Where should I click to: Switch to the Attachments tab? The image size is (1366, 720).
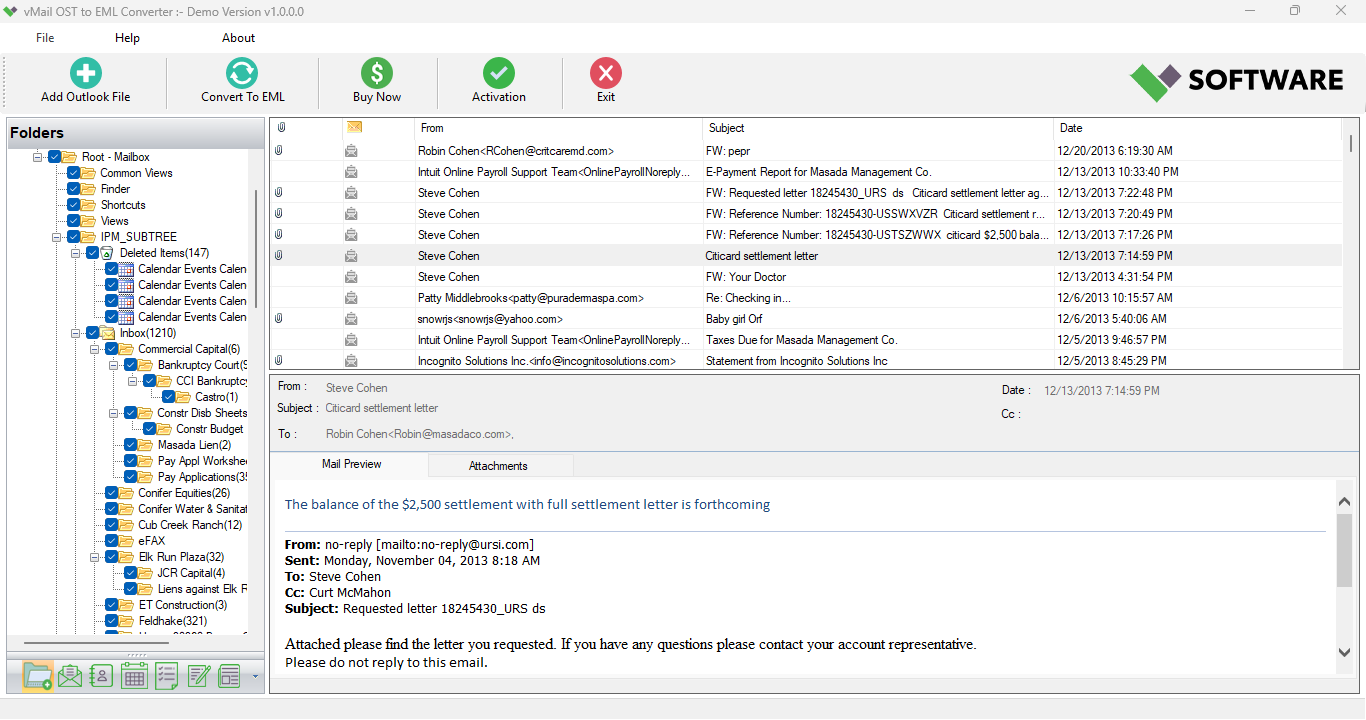pos(499,465)
